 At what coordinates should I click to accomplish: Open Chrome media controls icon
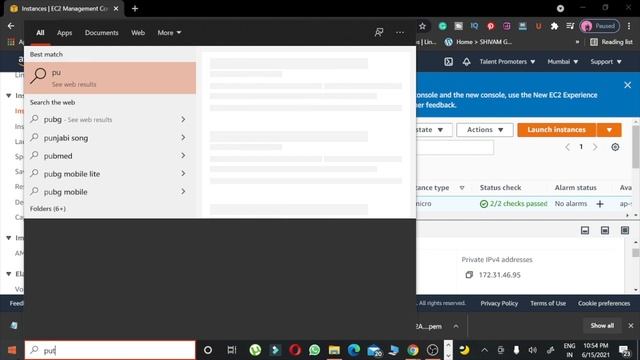tap(570, 26)
